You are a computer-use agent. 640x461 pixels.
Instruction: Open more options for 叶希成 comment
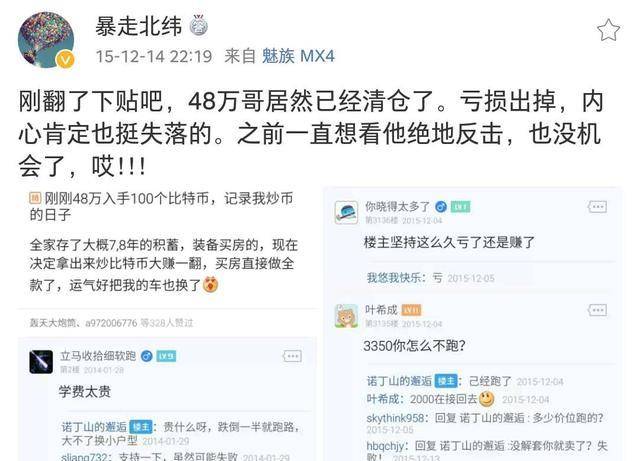597,310
